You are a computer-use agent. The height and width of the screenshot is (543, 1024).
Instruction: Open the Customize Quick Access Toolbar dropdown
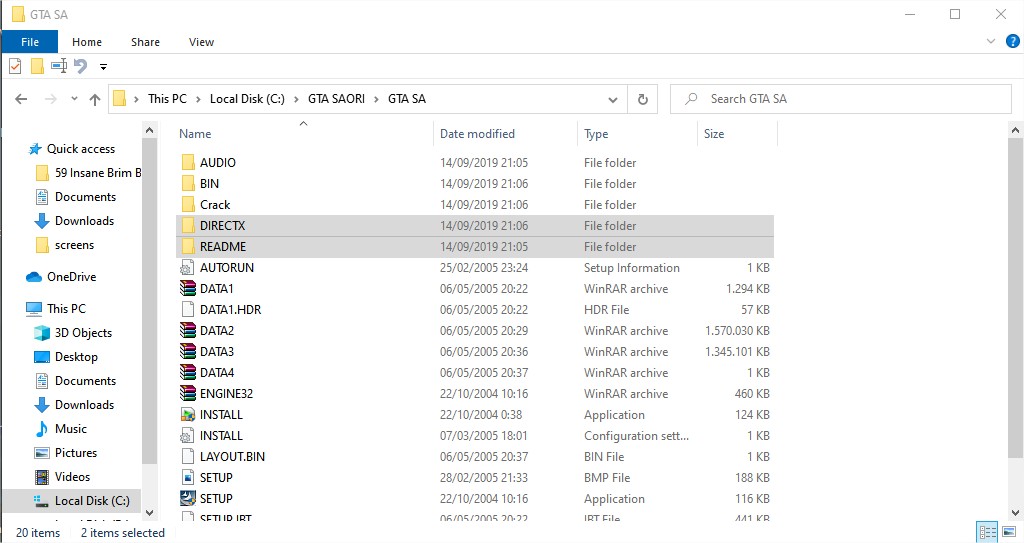coord(103,67)
